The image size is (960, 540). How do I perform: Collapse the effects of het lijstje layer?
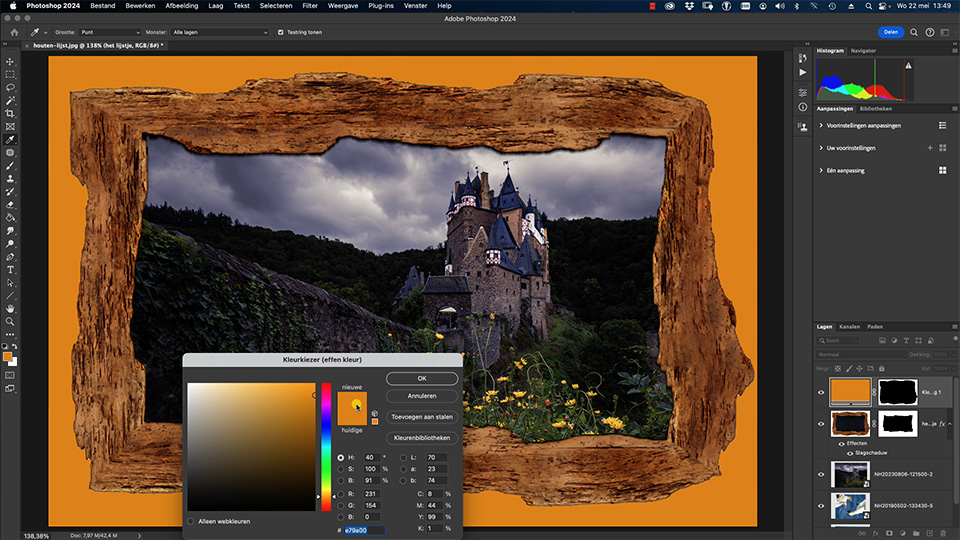tap(950, 424)
